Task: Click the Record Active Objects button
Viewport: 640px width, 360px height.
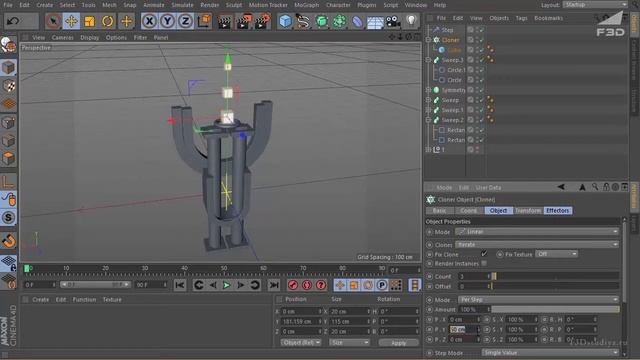Action: point(293,285)
